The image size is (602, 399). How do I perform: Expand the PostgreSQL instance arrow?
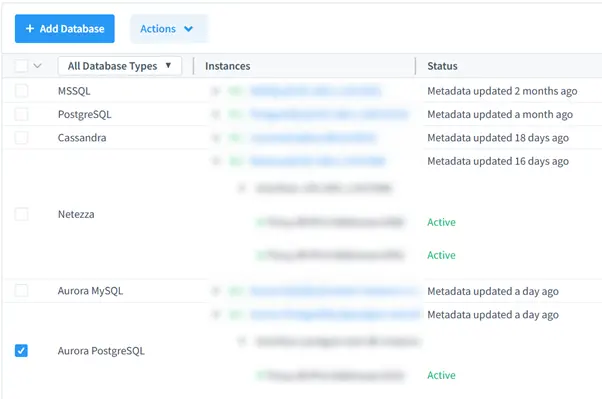point(216,114)
